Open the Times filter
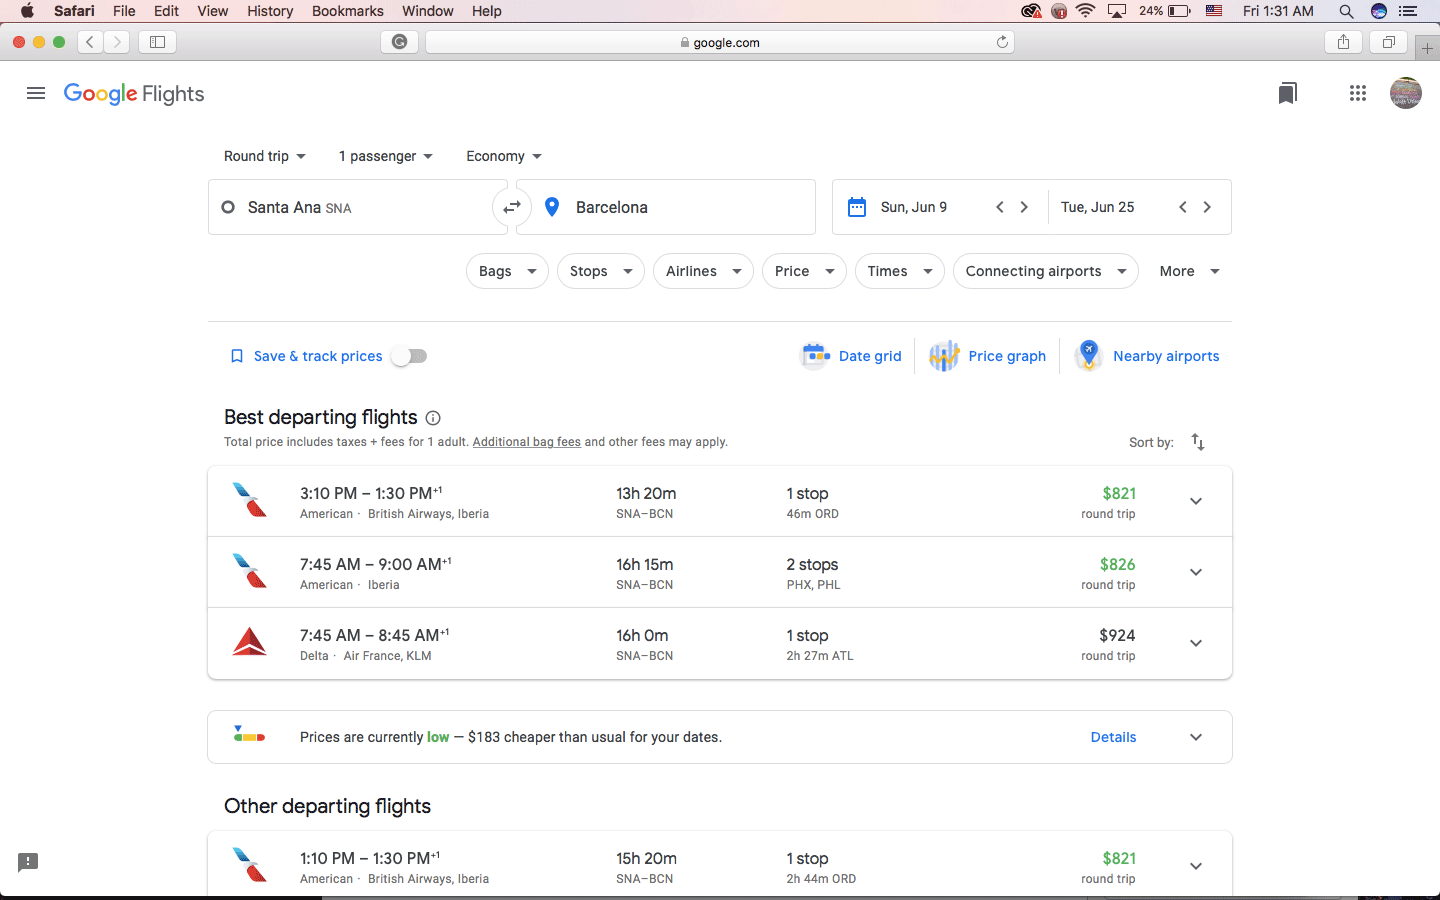Image resolution: width=1440 pixels, height=900 pixels. pyautogui.click(x=899, y=271)
